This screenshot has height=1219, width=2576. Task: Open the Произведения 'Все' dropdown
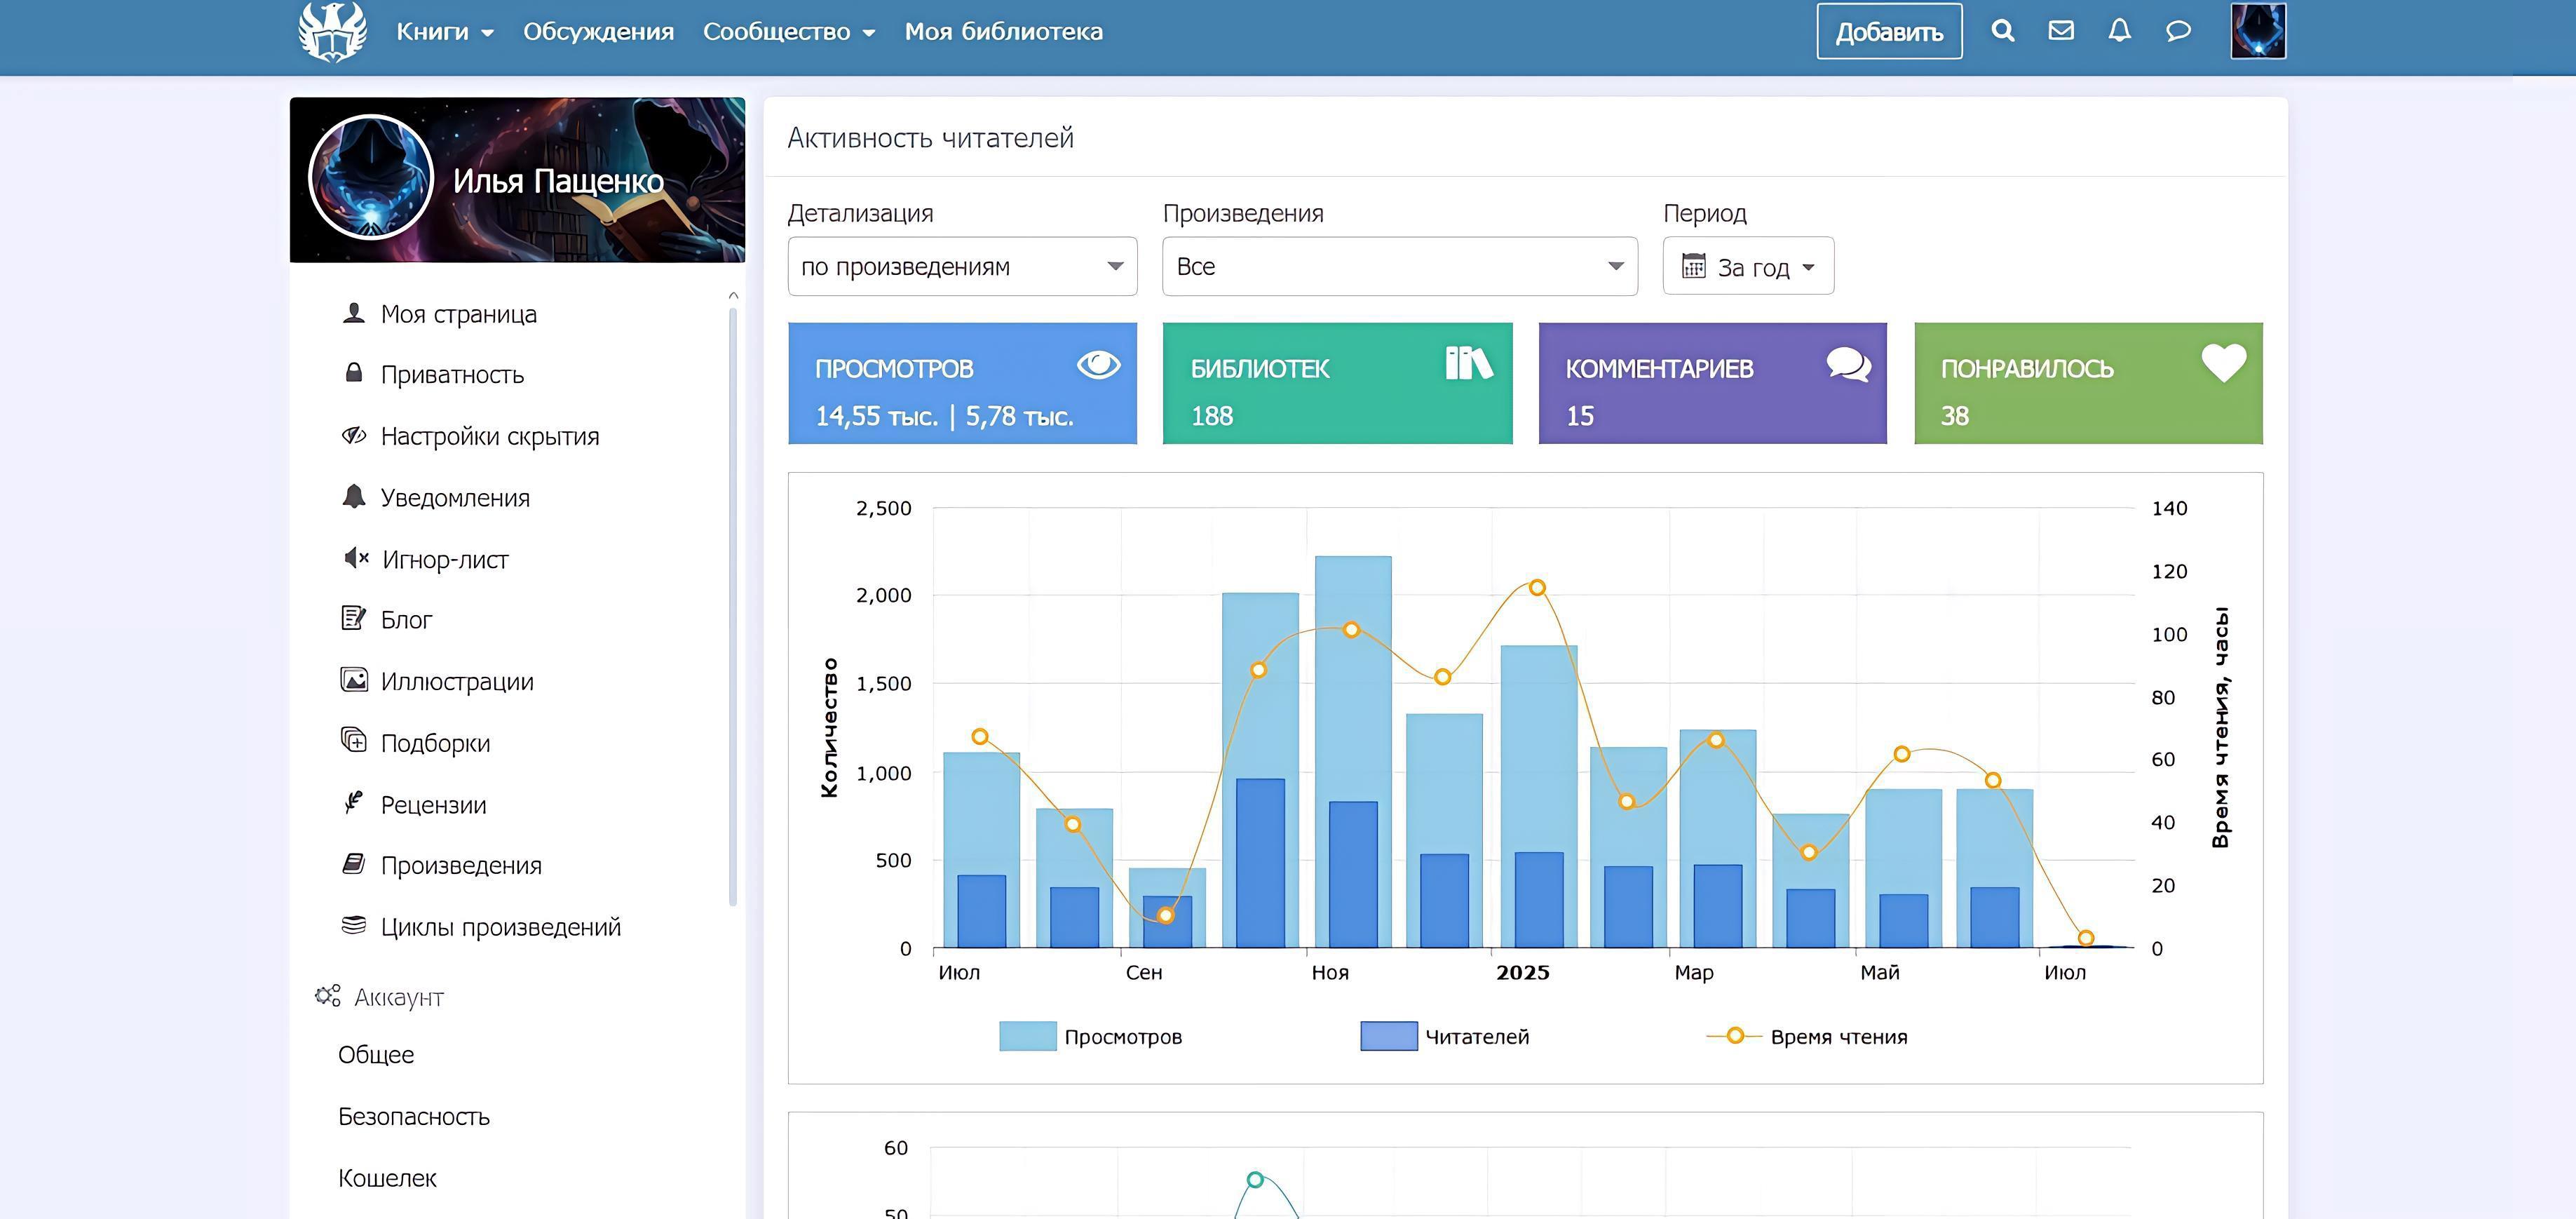coord(1399,267)
